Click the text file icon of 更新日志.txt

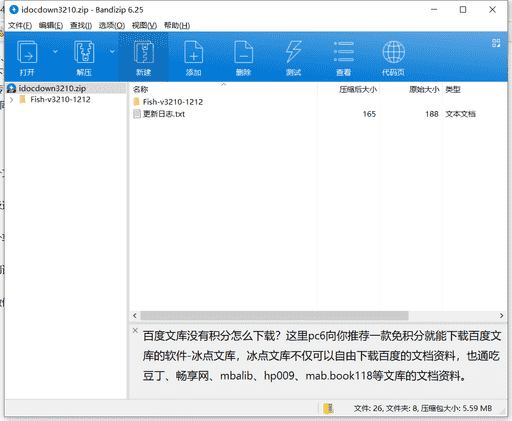[137, 114]
